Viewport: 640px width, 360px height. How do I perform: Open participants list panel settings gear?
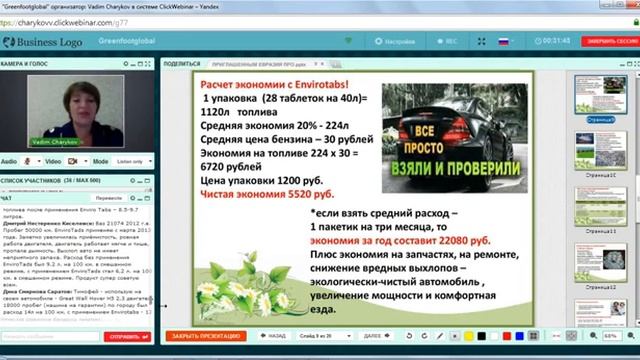pos(132,180)
